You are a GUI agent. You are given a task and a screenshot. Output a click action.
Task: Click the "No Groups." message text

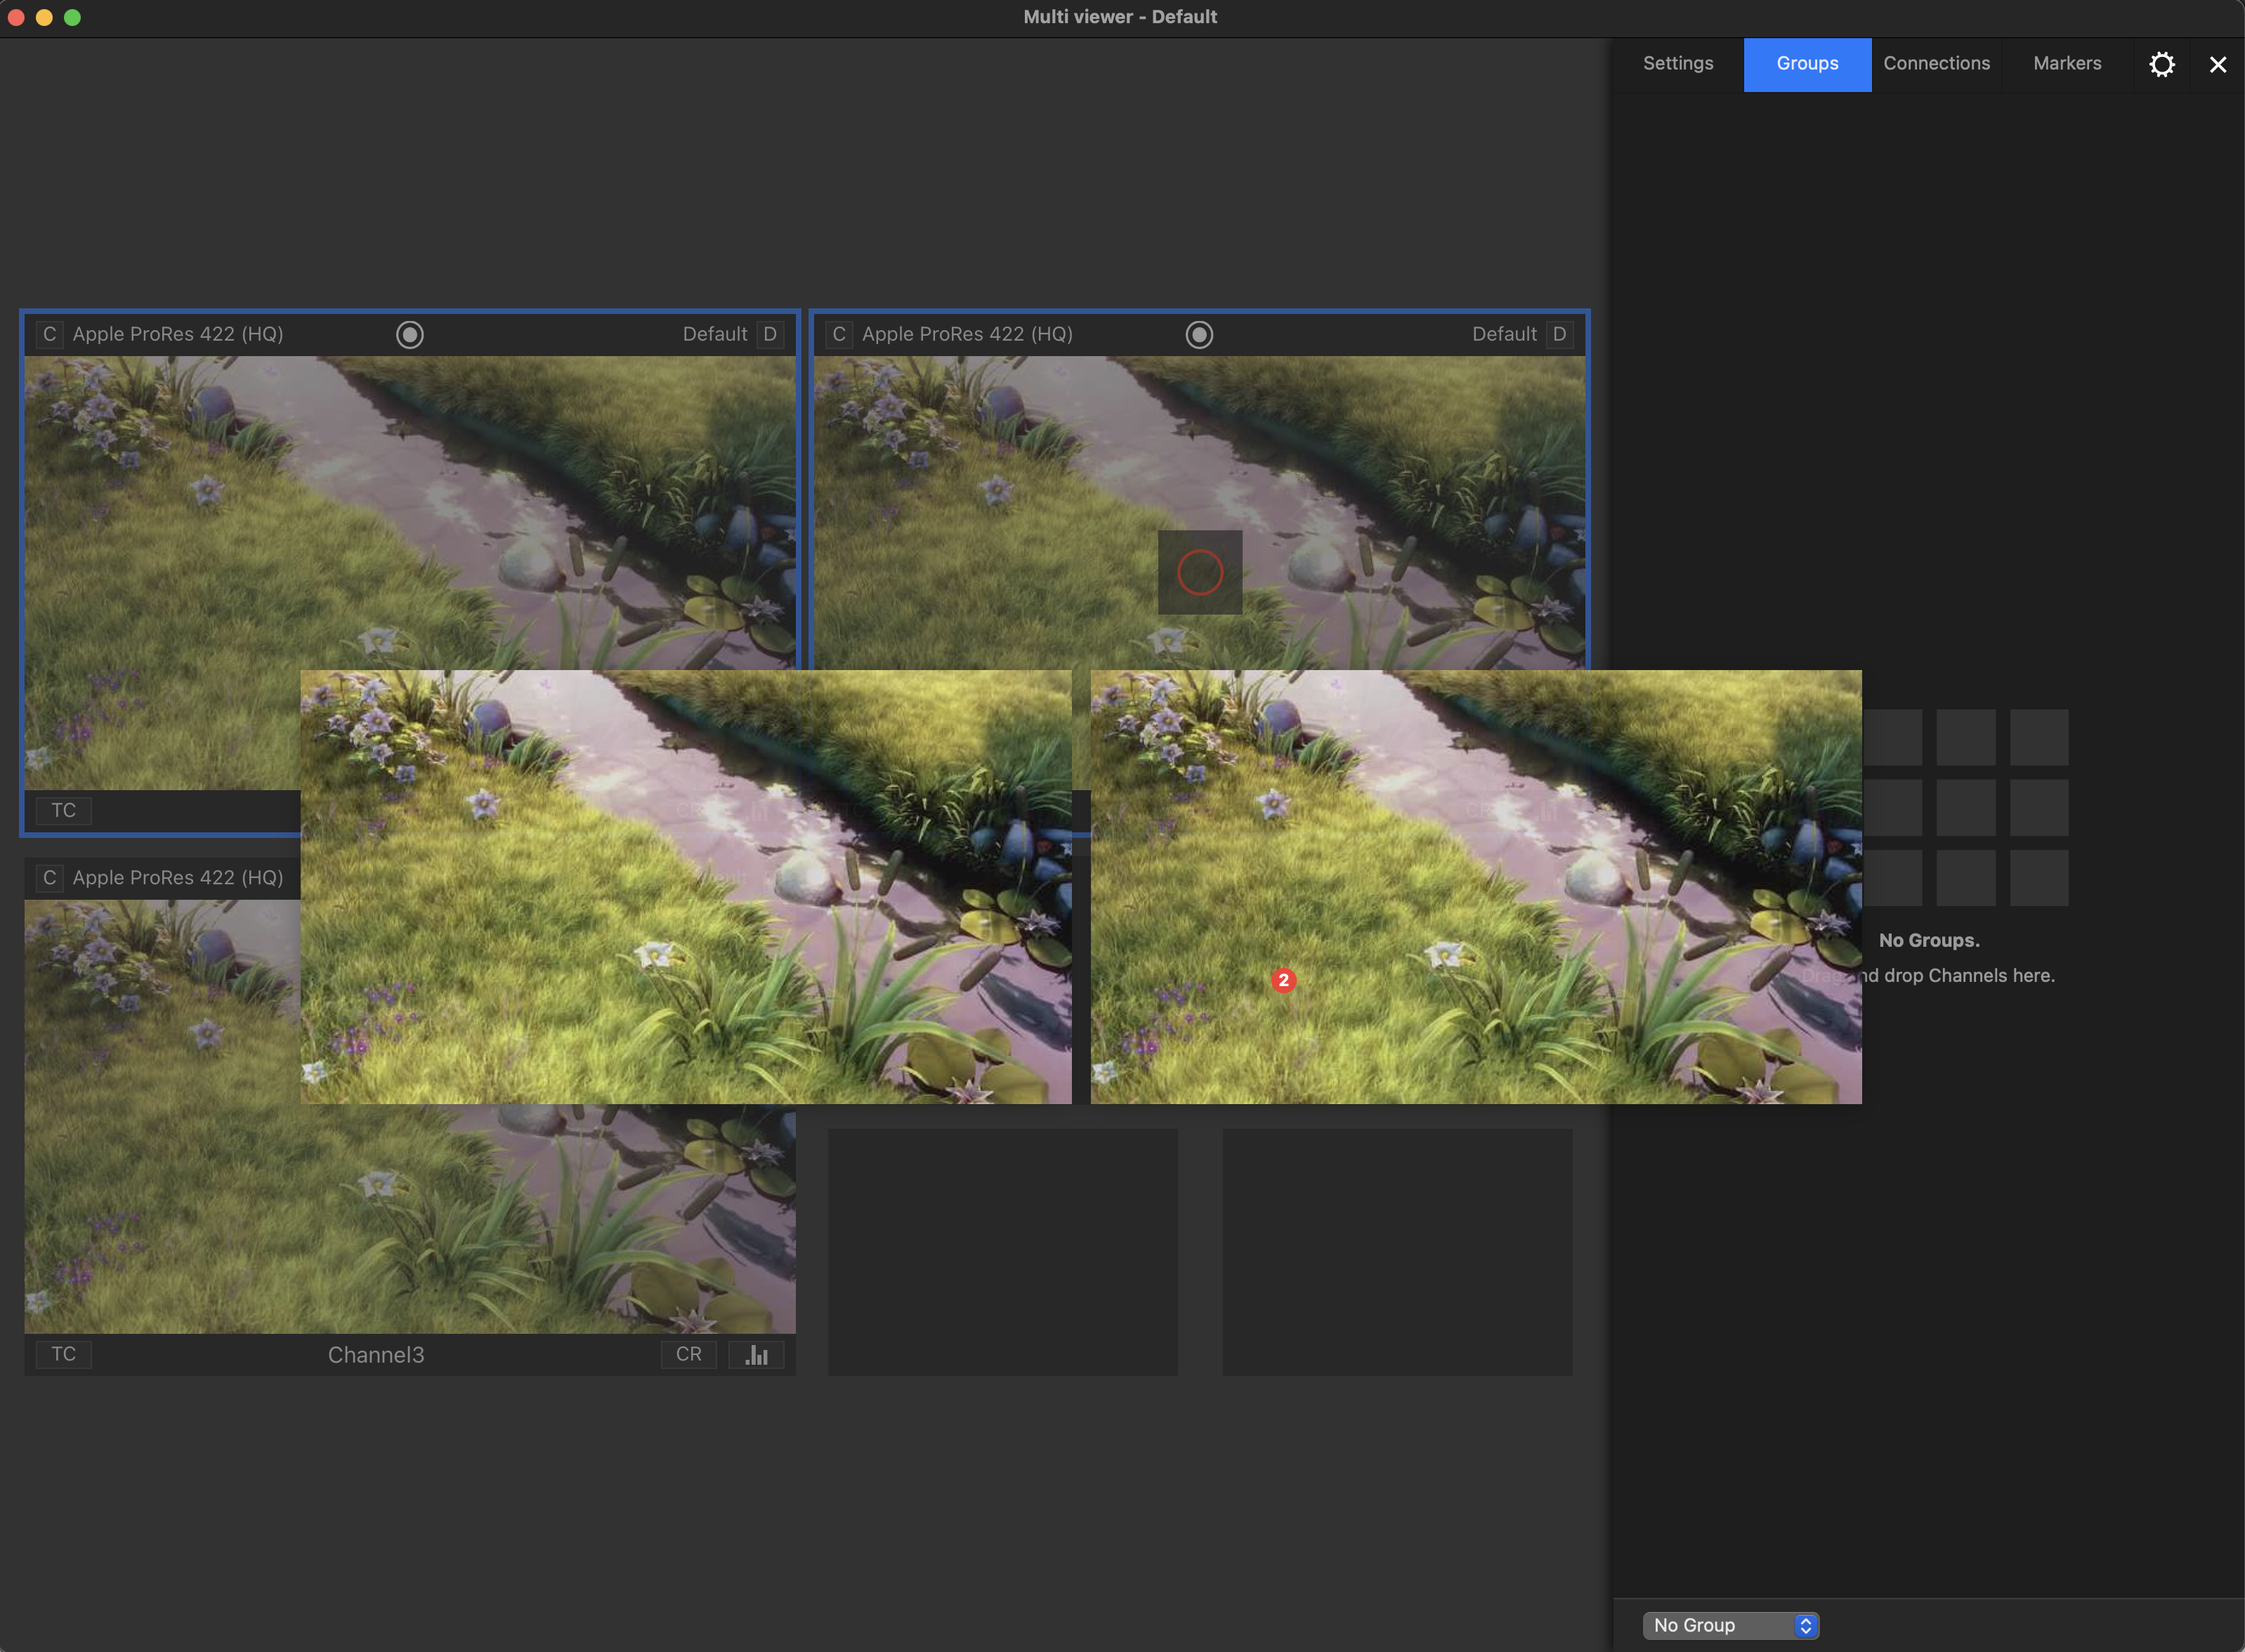pos(1929,940)
